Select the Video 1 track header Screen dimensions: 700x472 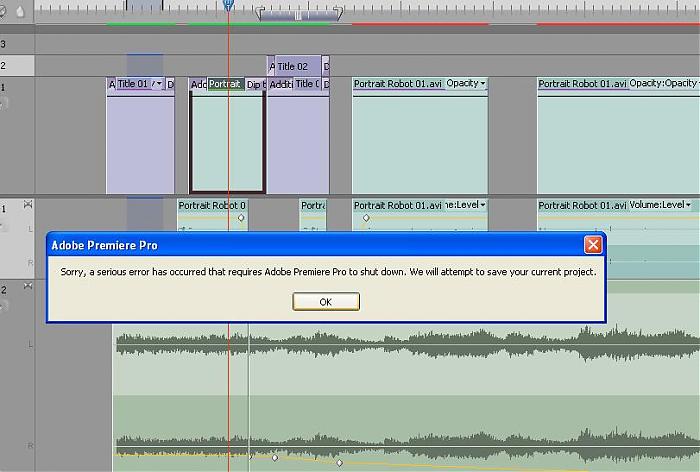pyautogui.click(x=17, y=136)
